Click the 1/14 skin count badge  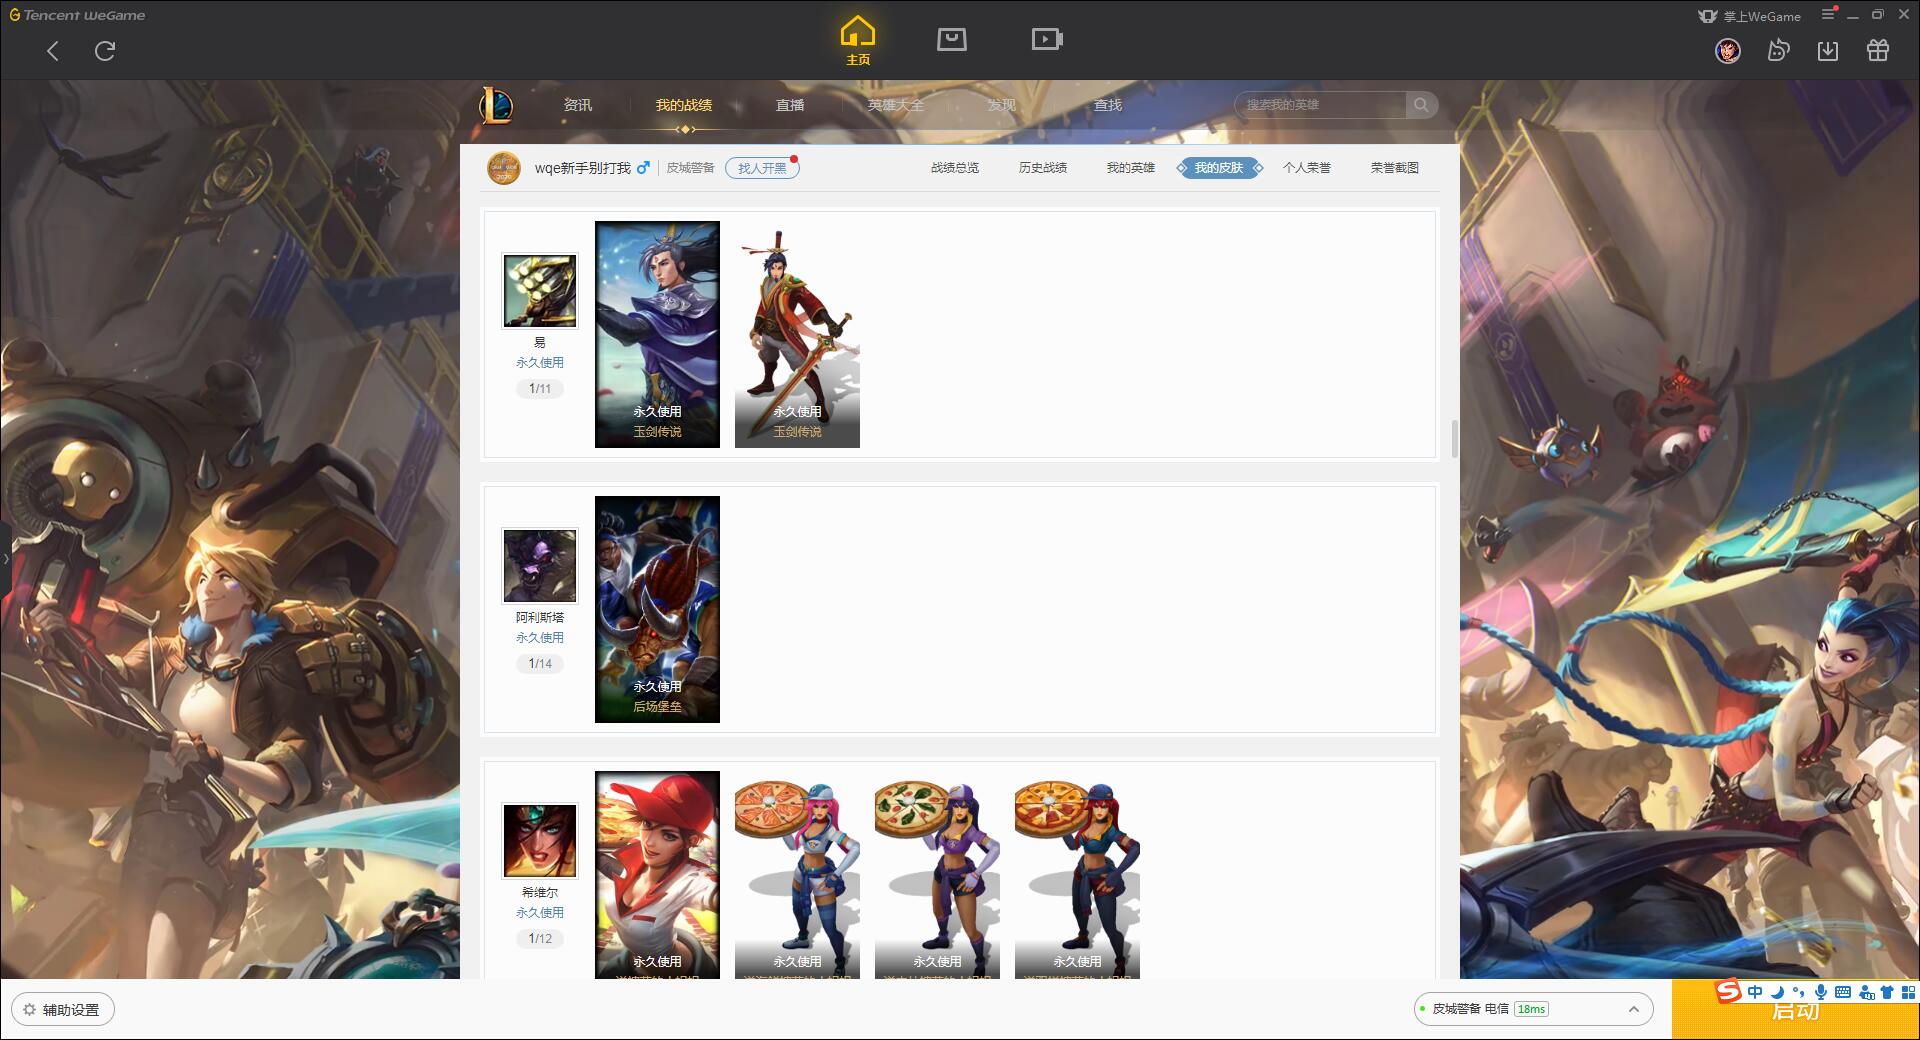pos(540,664)
